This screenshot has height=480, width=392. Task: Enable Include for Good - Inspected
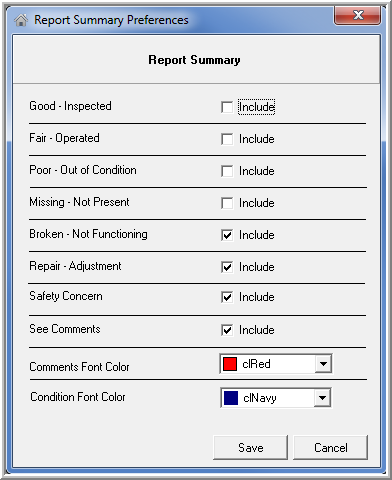tap(227, 107)
